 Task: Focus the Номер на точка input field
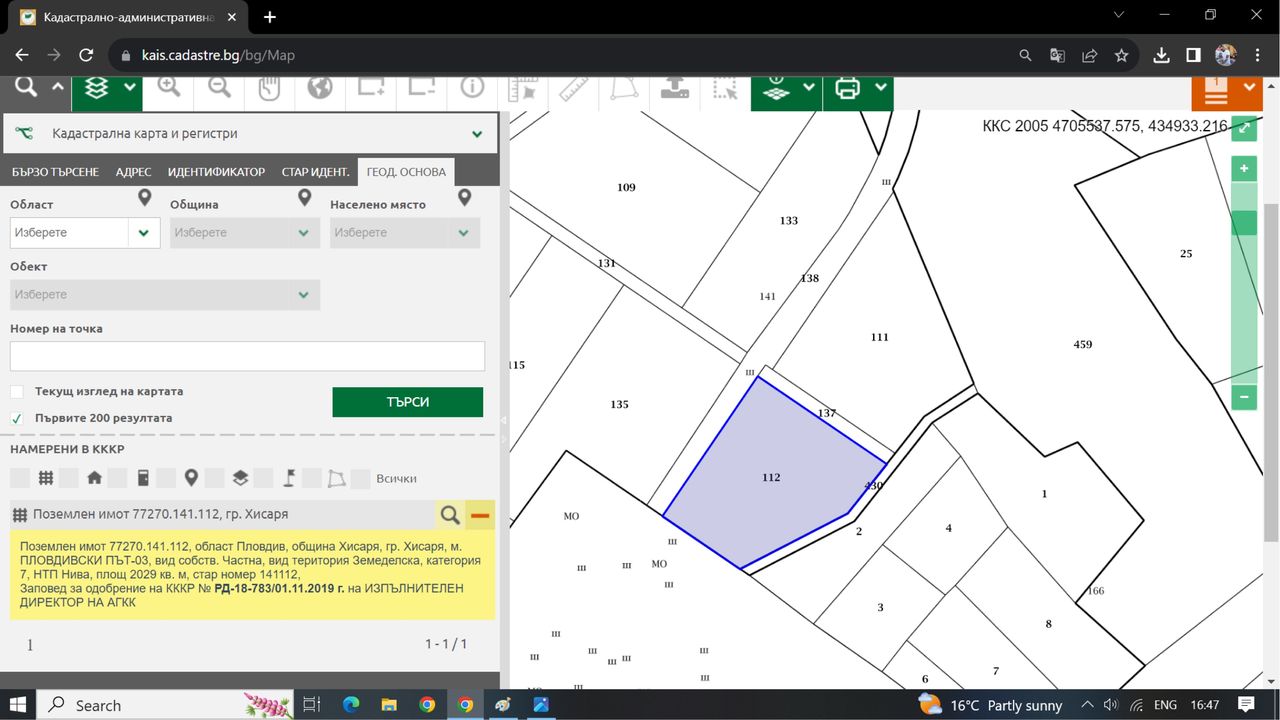(247, 356)
